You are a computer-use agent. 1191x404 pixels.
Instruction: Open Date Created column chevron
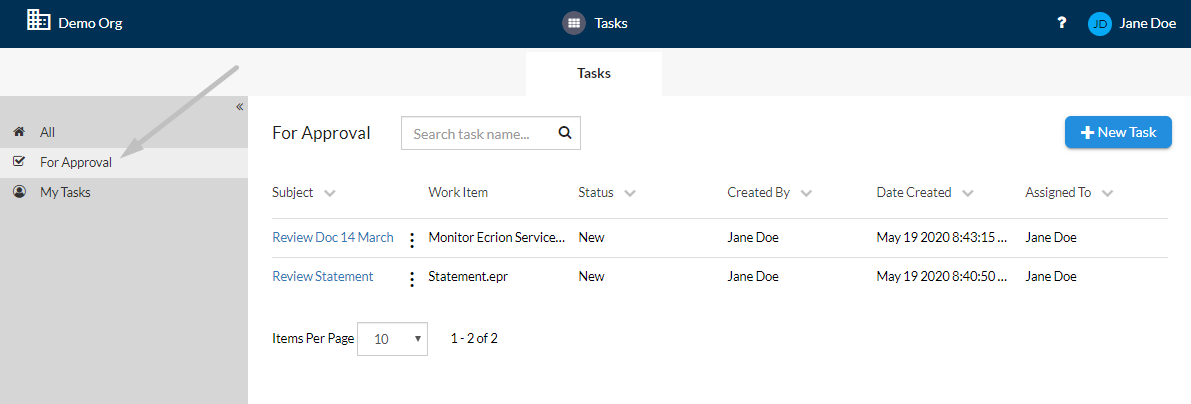click(967, 194)
